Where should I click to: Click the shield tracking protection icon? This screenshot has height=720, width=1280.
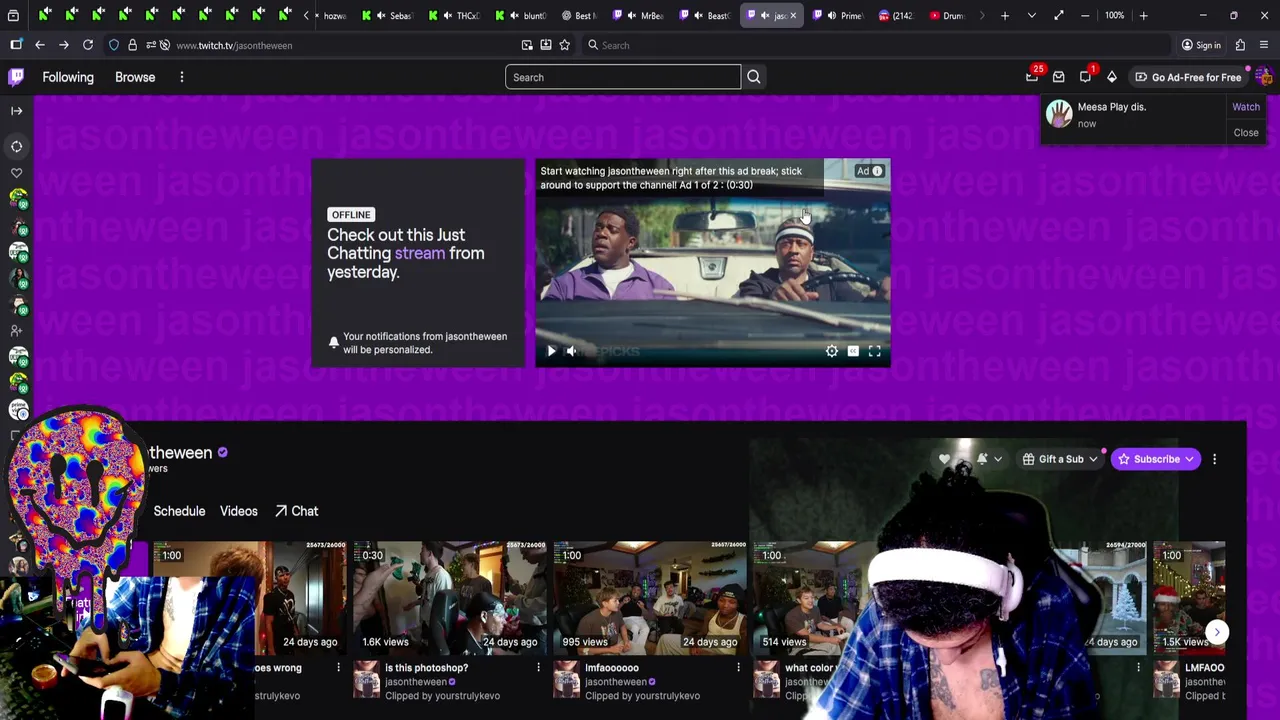coord(113,45)
